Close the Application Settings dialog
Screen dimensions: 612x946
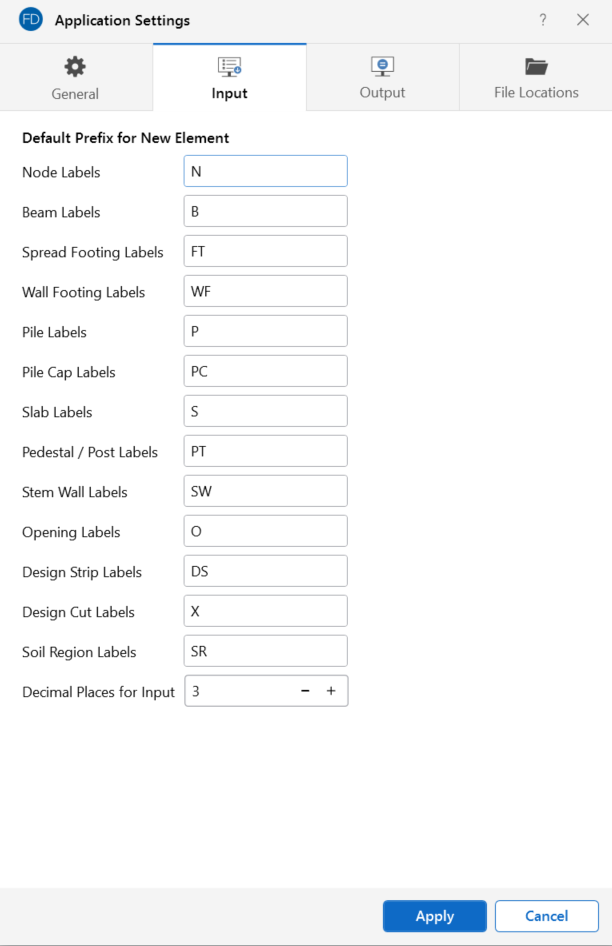tap(583, 20)
